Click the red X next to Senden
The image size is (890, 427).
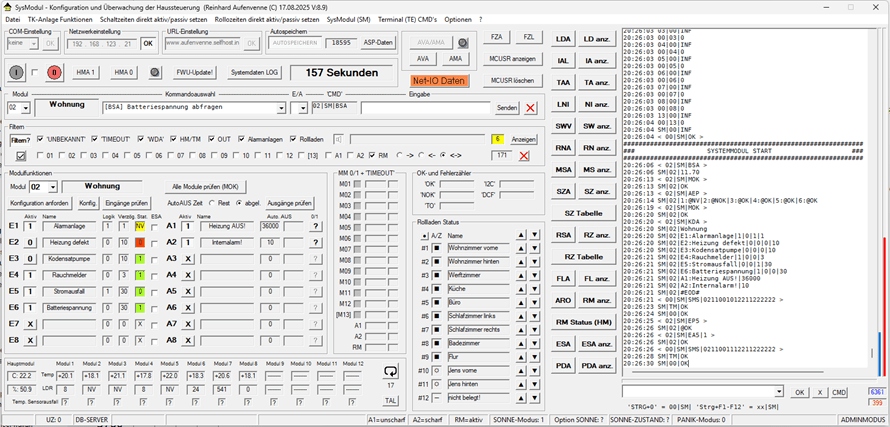[530, 107]
